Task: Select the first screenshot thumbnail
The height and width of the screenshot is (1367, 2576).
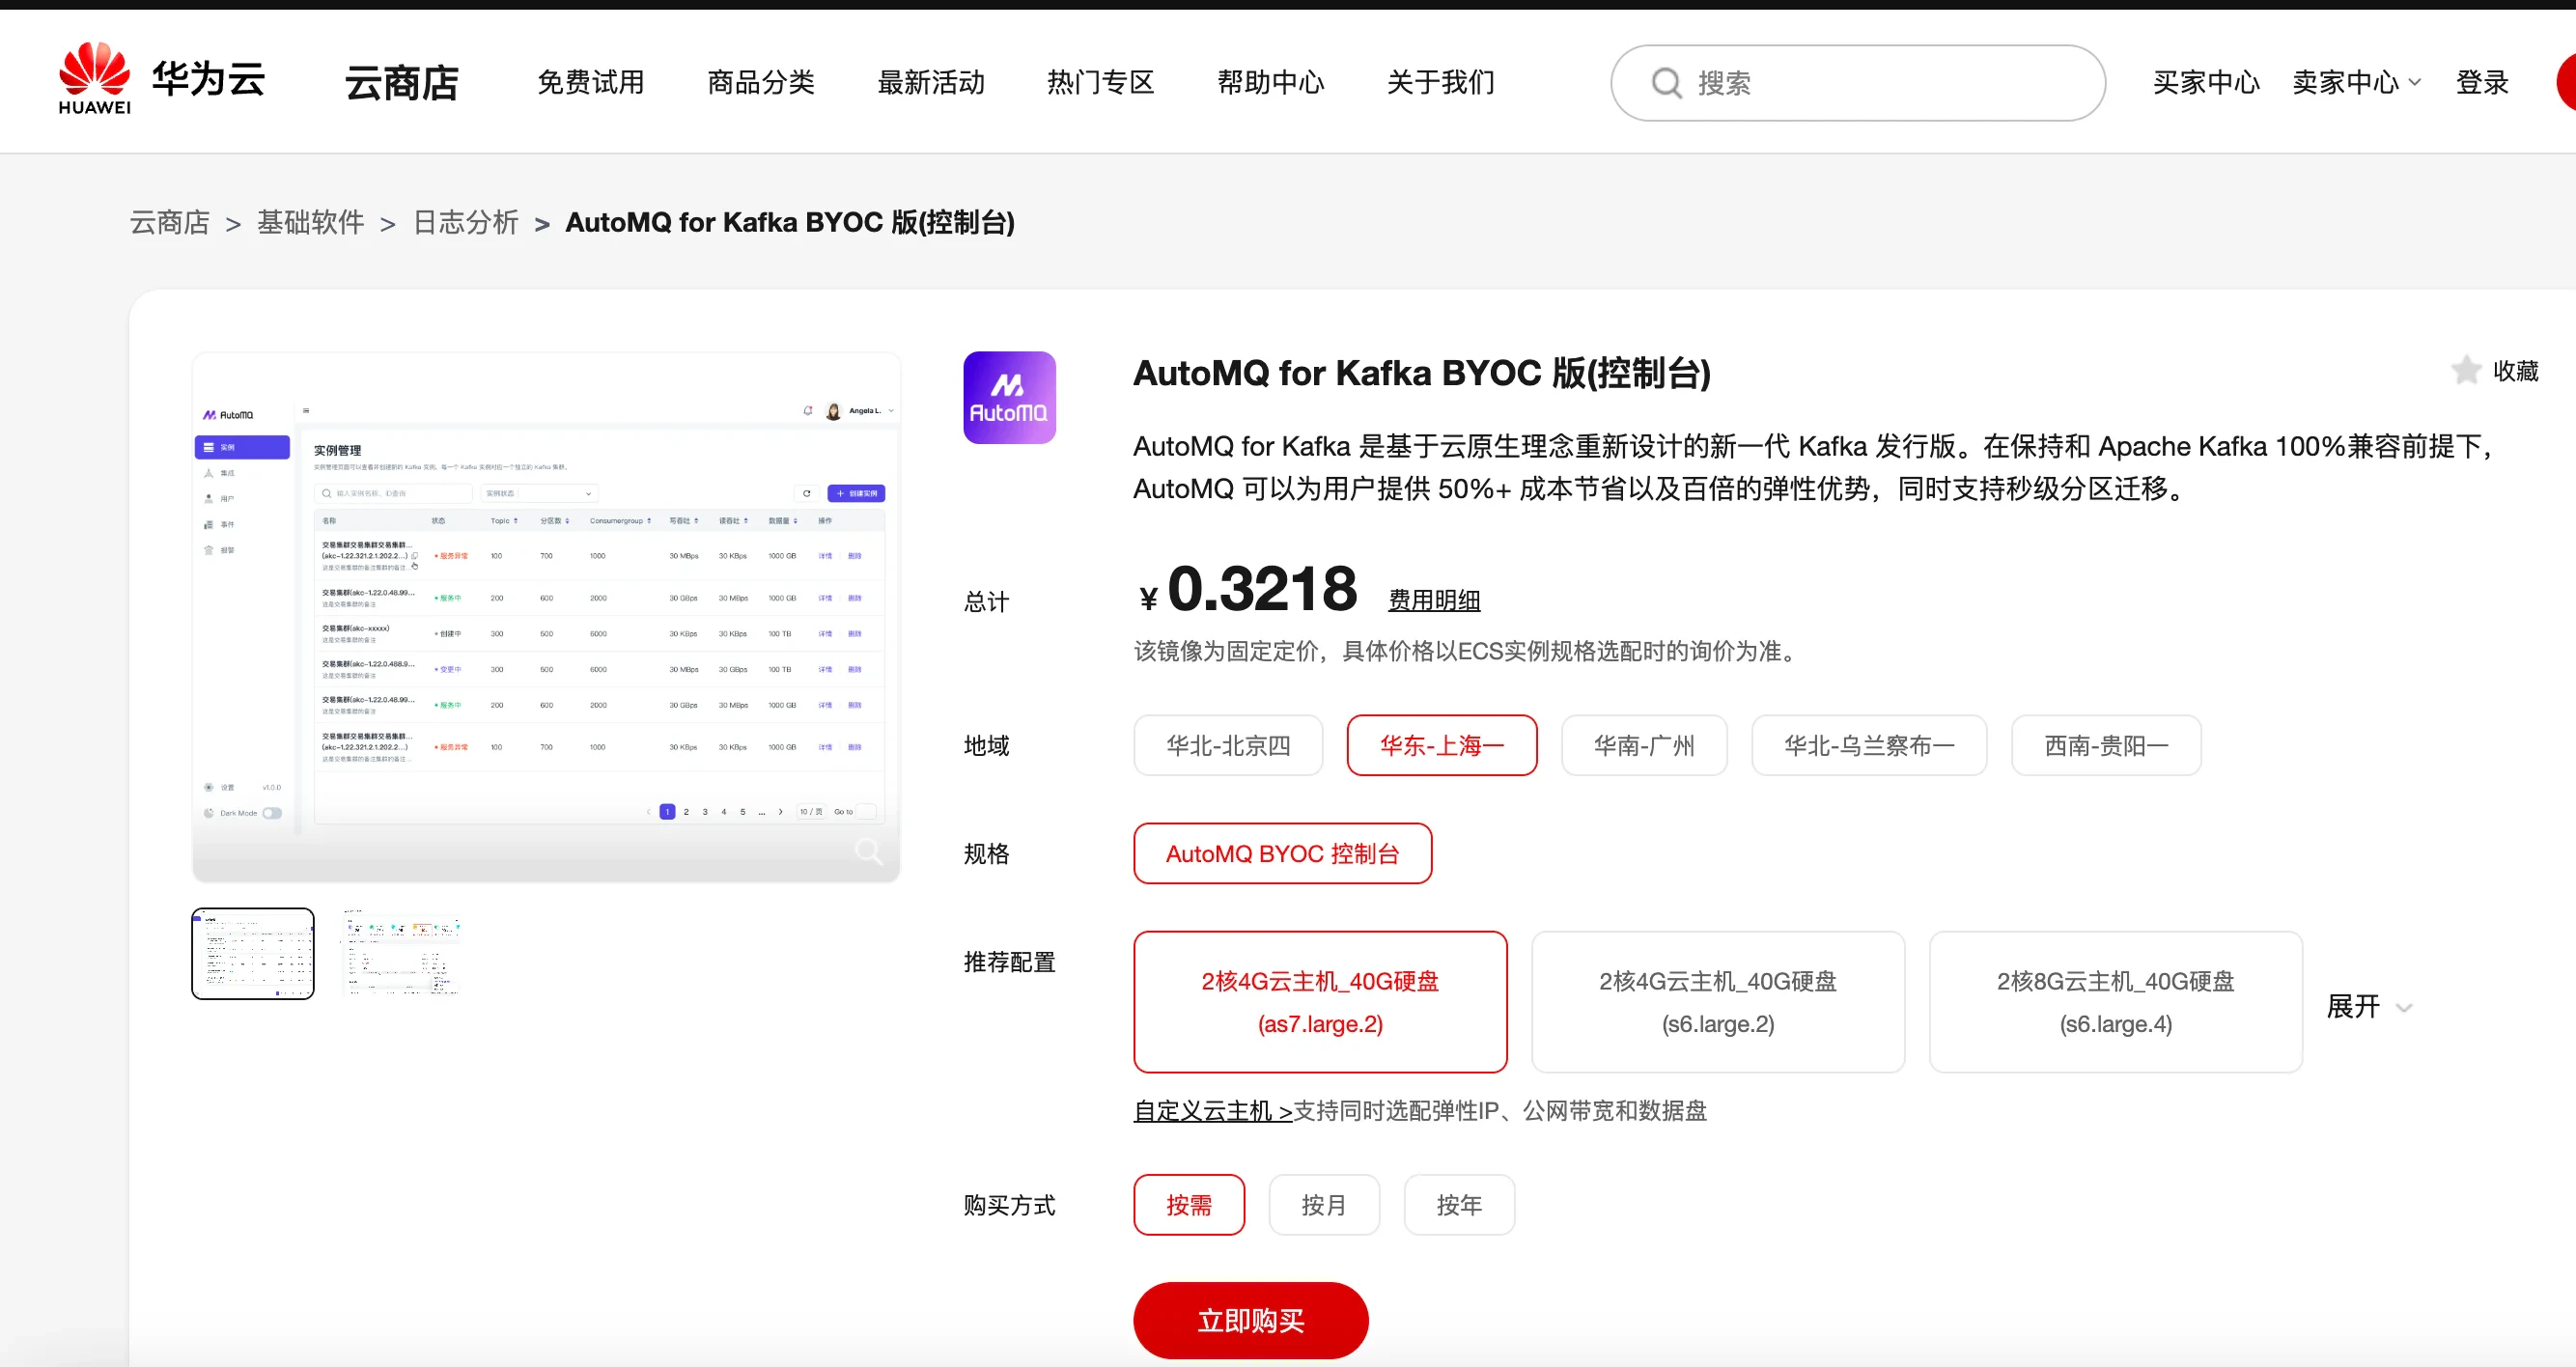Action: click(x=253, y=953)
